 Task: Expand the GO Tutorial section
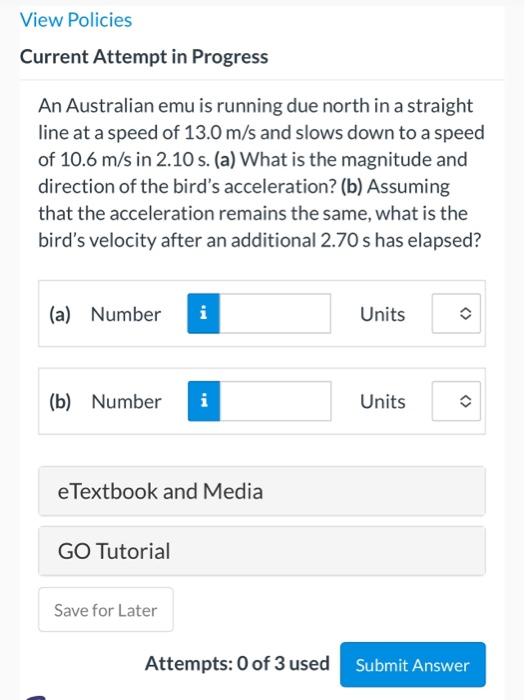coord(262,551)
